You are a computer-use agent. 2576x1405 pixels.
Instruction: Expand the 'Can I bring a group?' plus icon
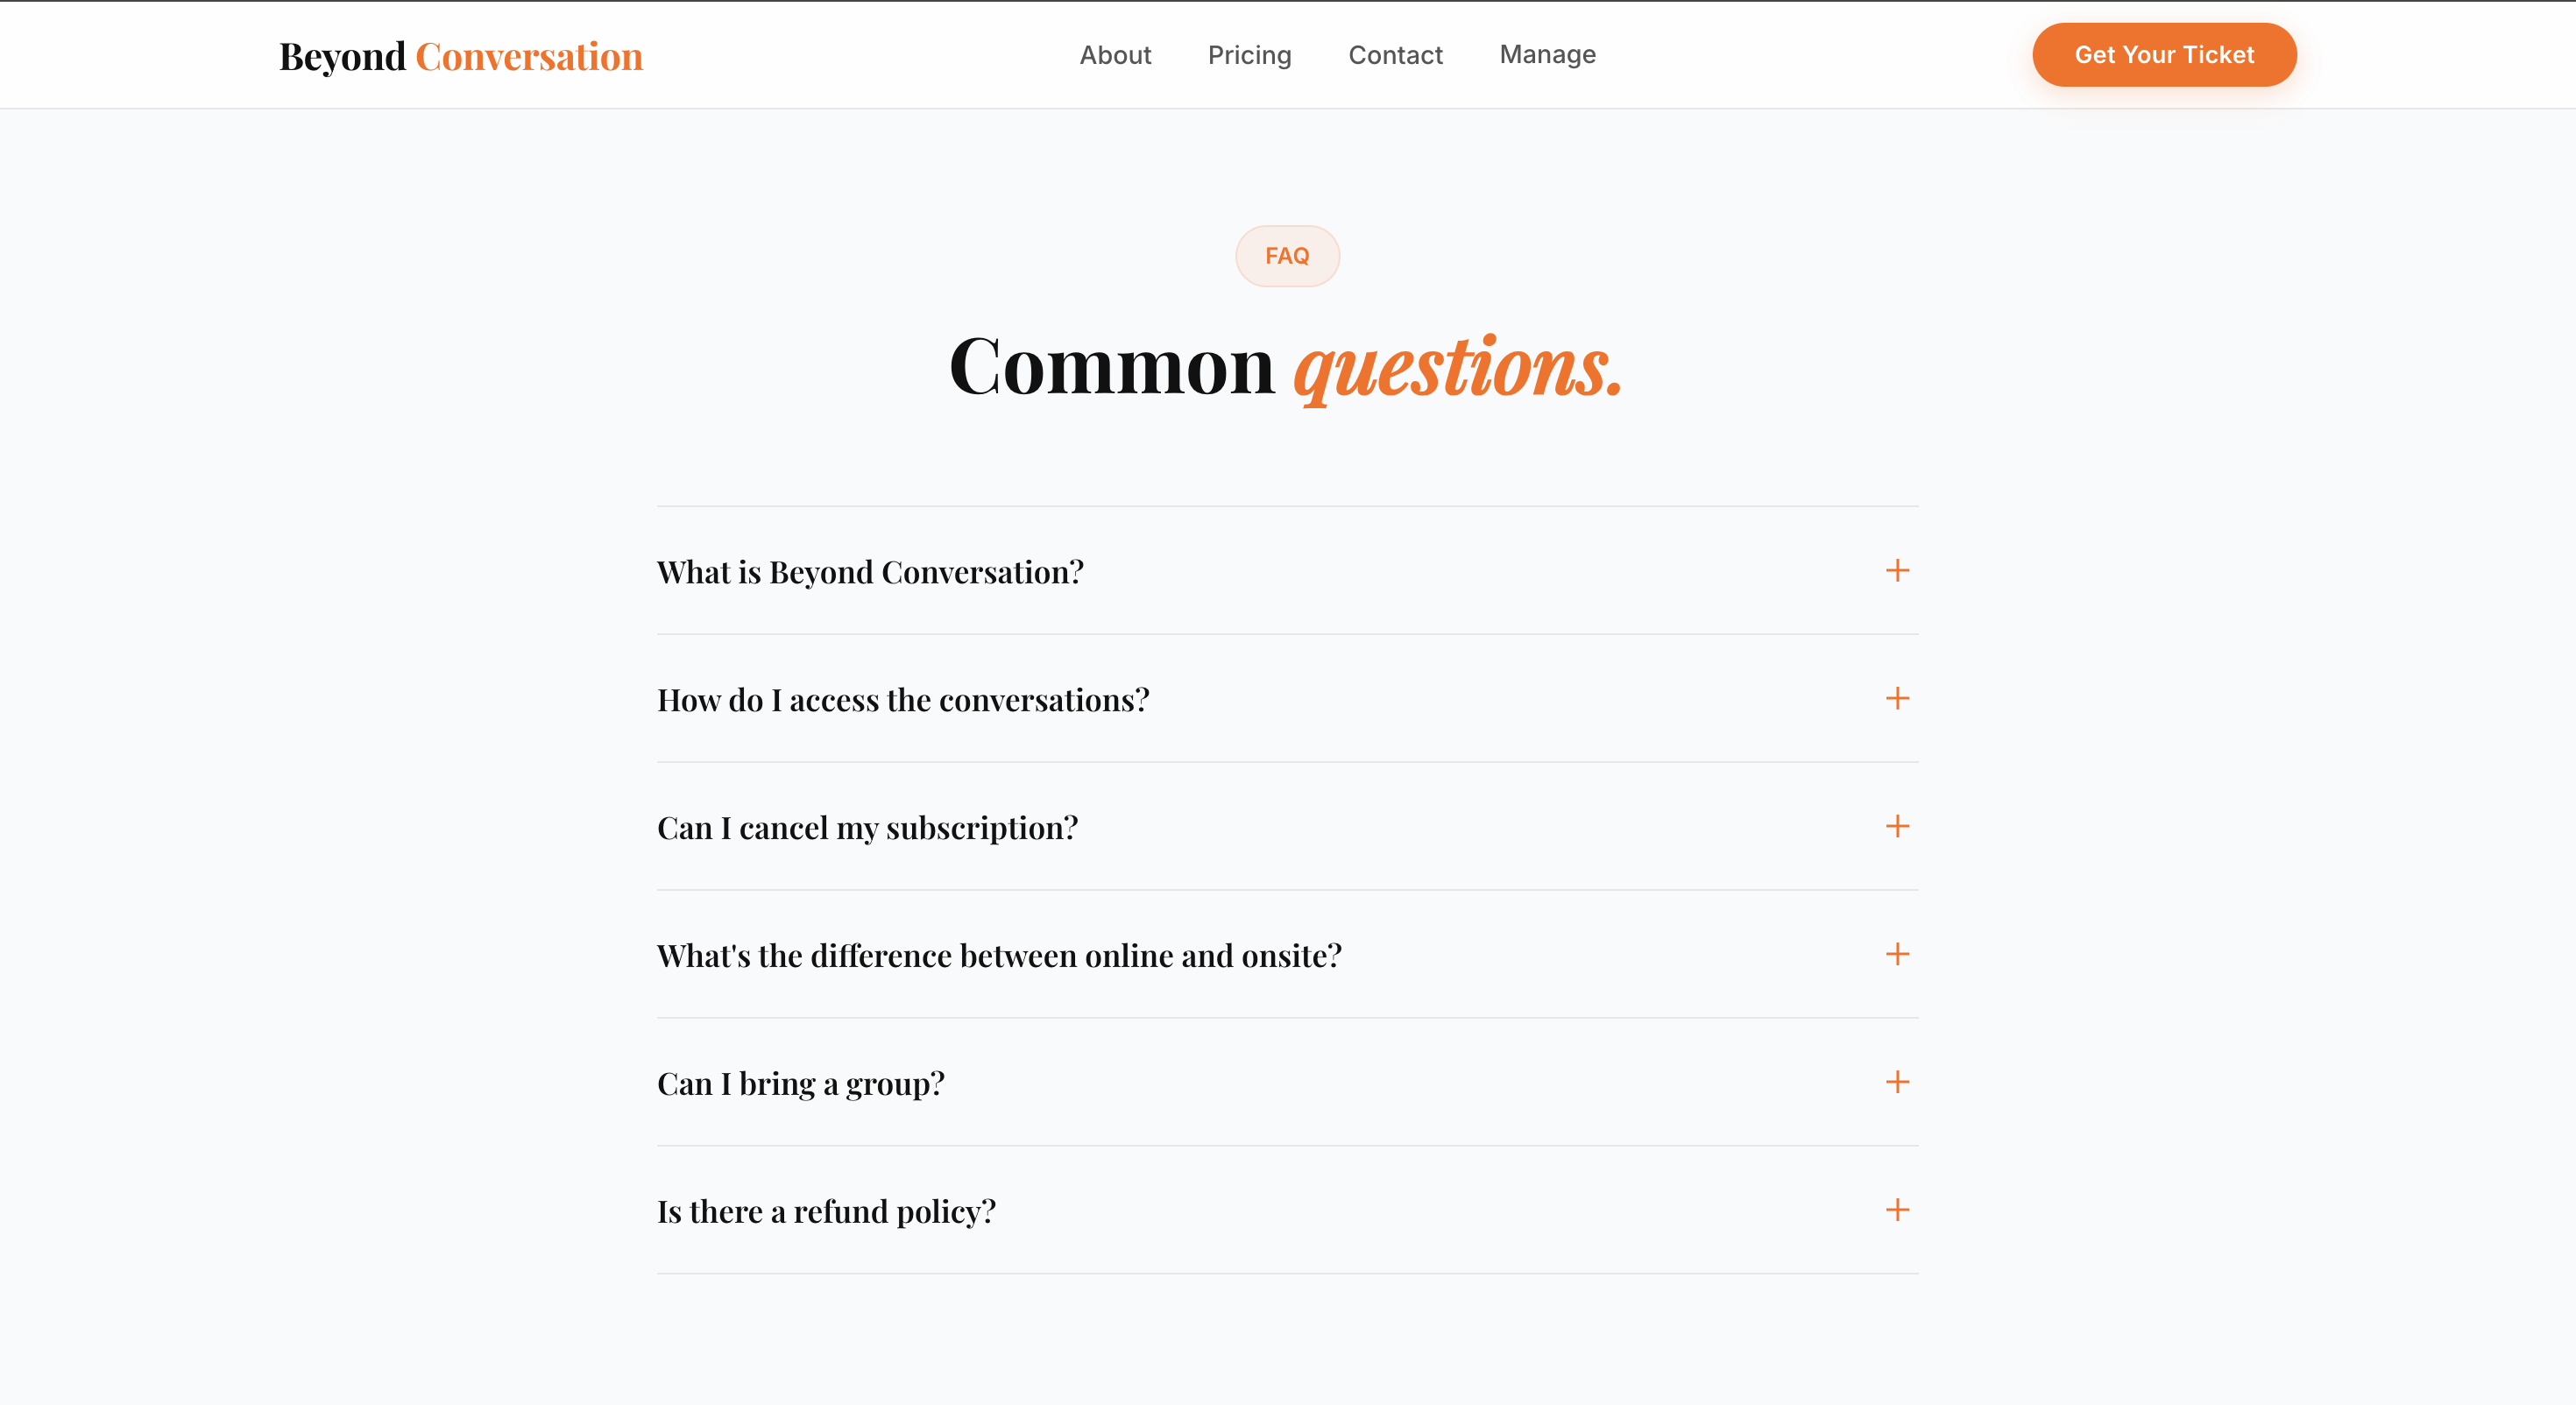pos(1896,1082)
